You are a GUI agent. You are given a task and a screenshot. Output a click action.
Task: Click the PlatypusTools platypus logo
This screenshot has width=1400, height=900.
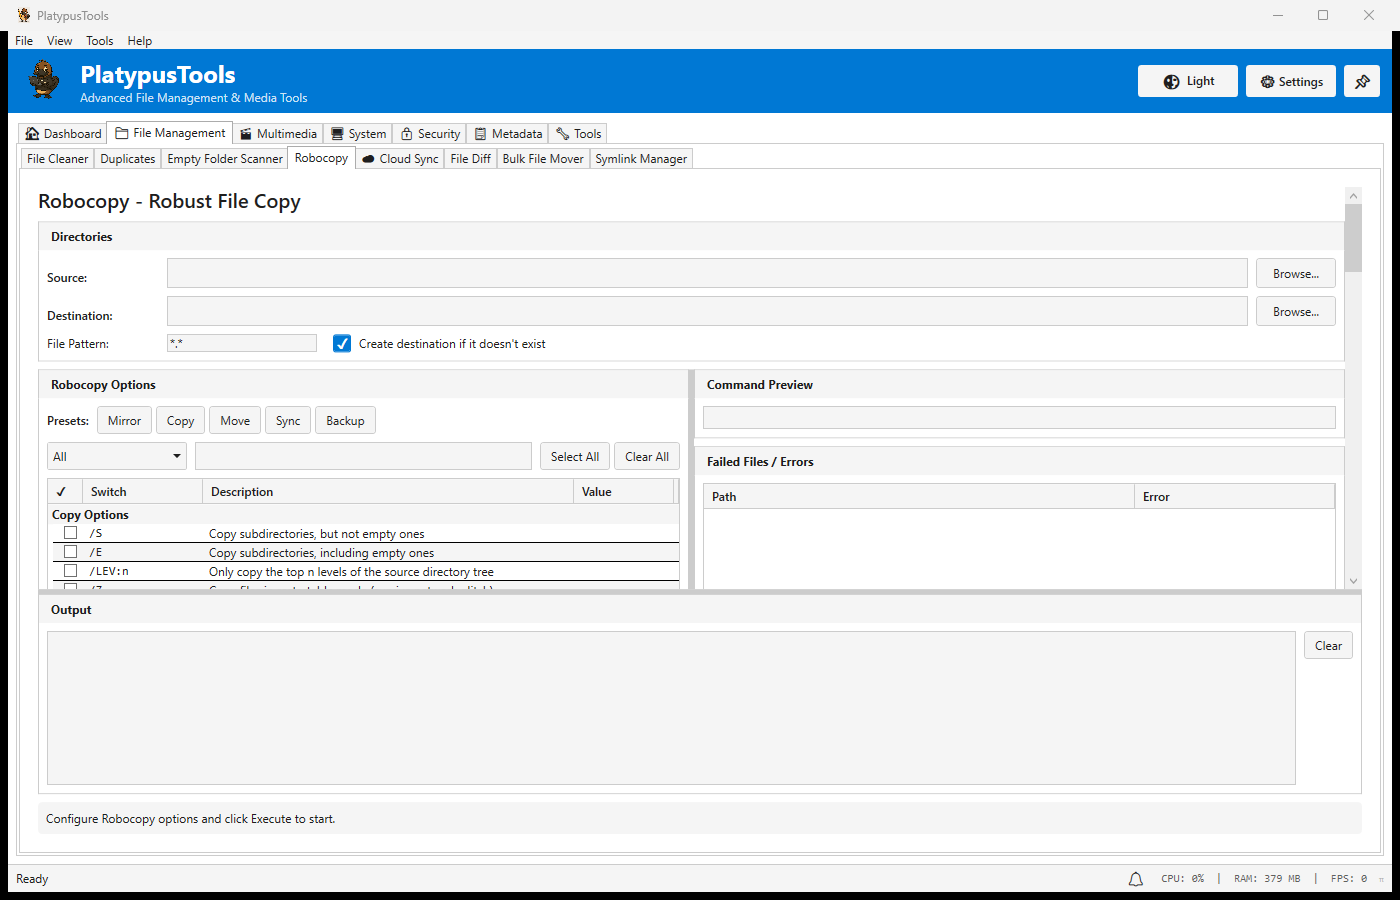pos(44,80)
